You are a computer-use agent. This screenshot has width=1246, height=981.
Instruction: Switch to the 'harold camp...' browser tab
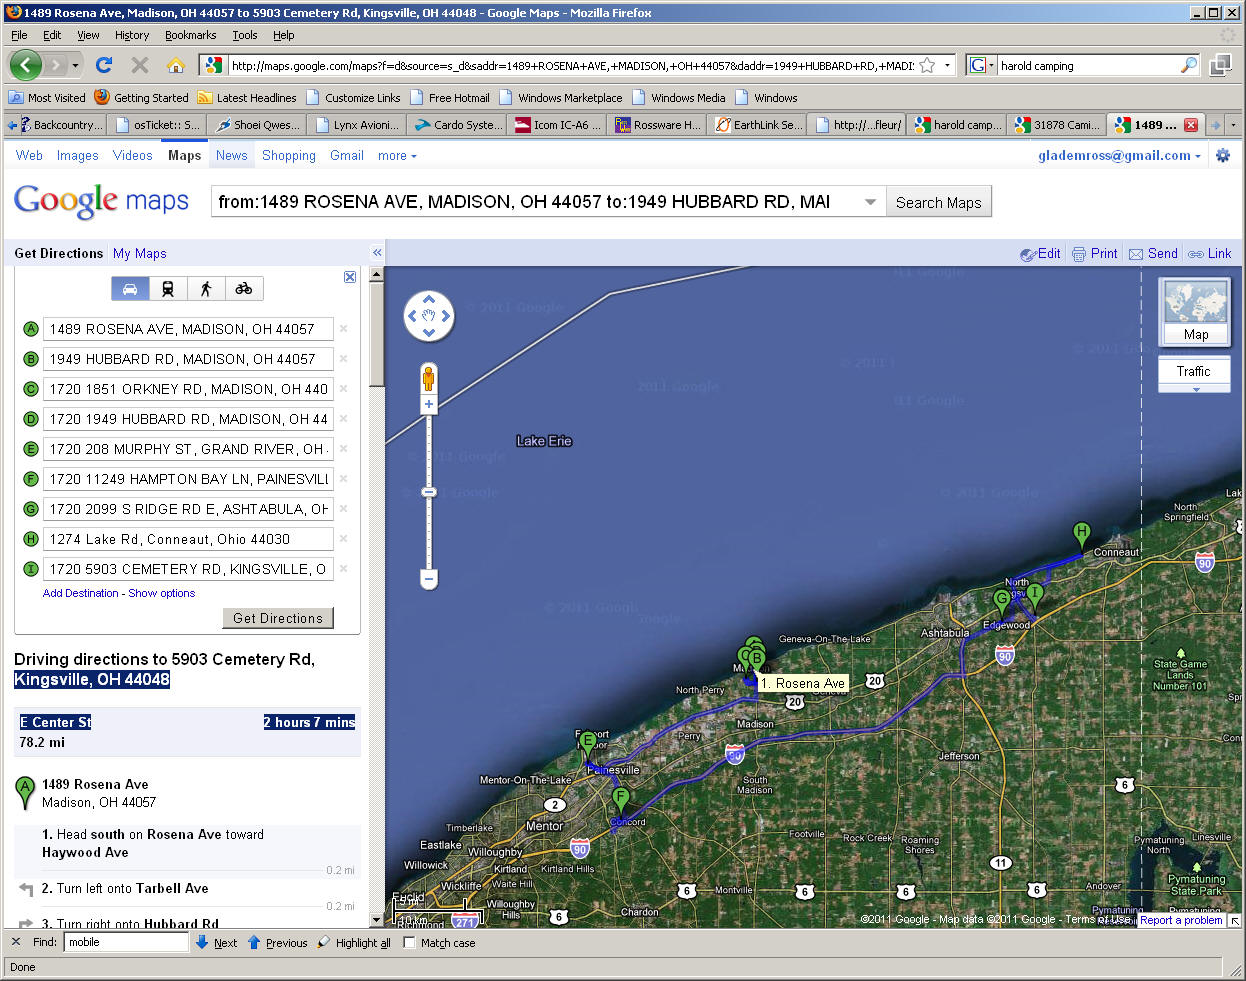956,125
